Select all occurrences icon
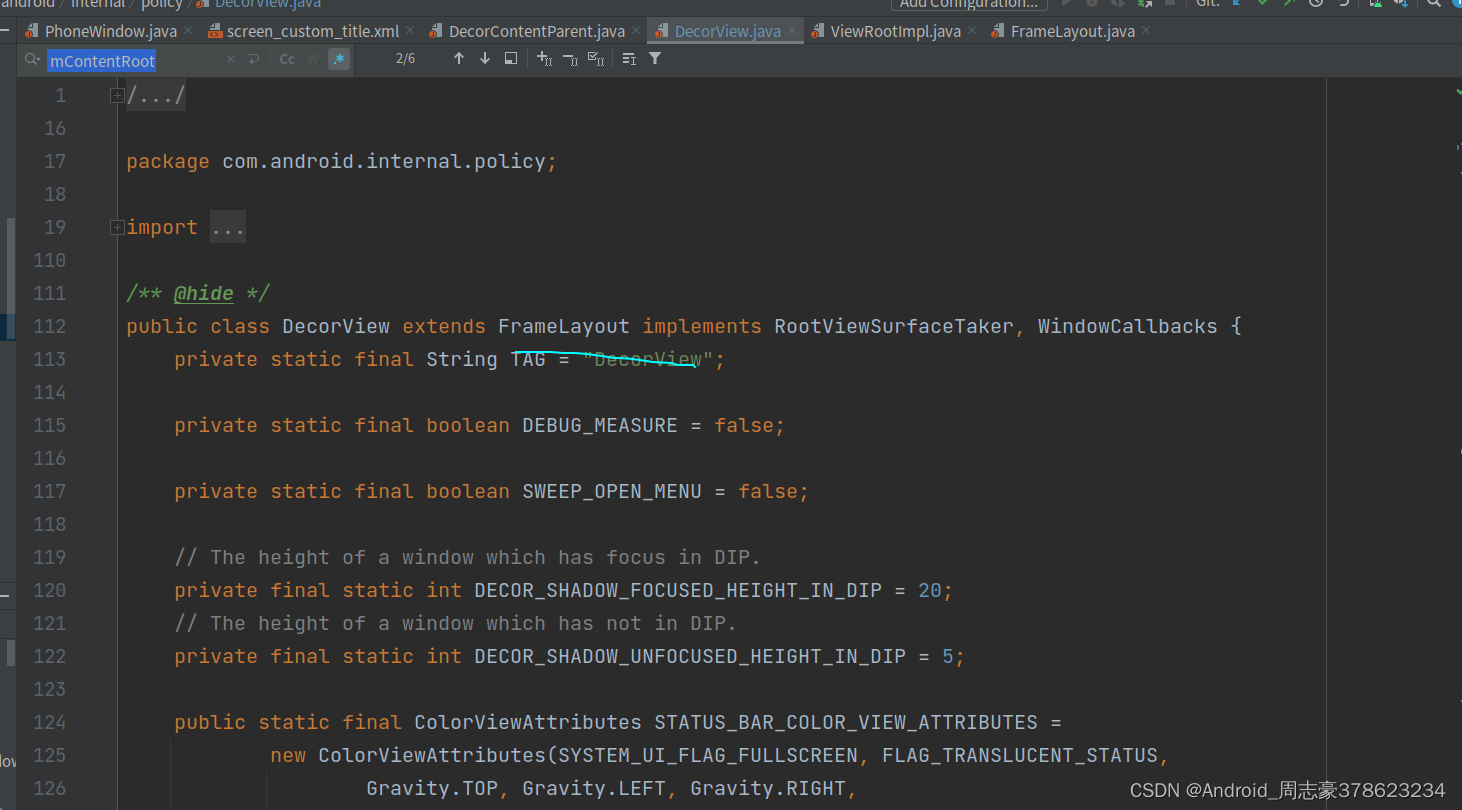Image resolution: width=1462 pixels, height=810 pixels. click(596, 59)
